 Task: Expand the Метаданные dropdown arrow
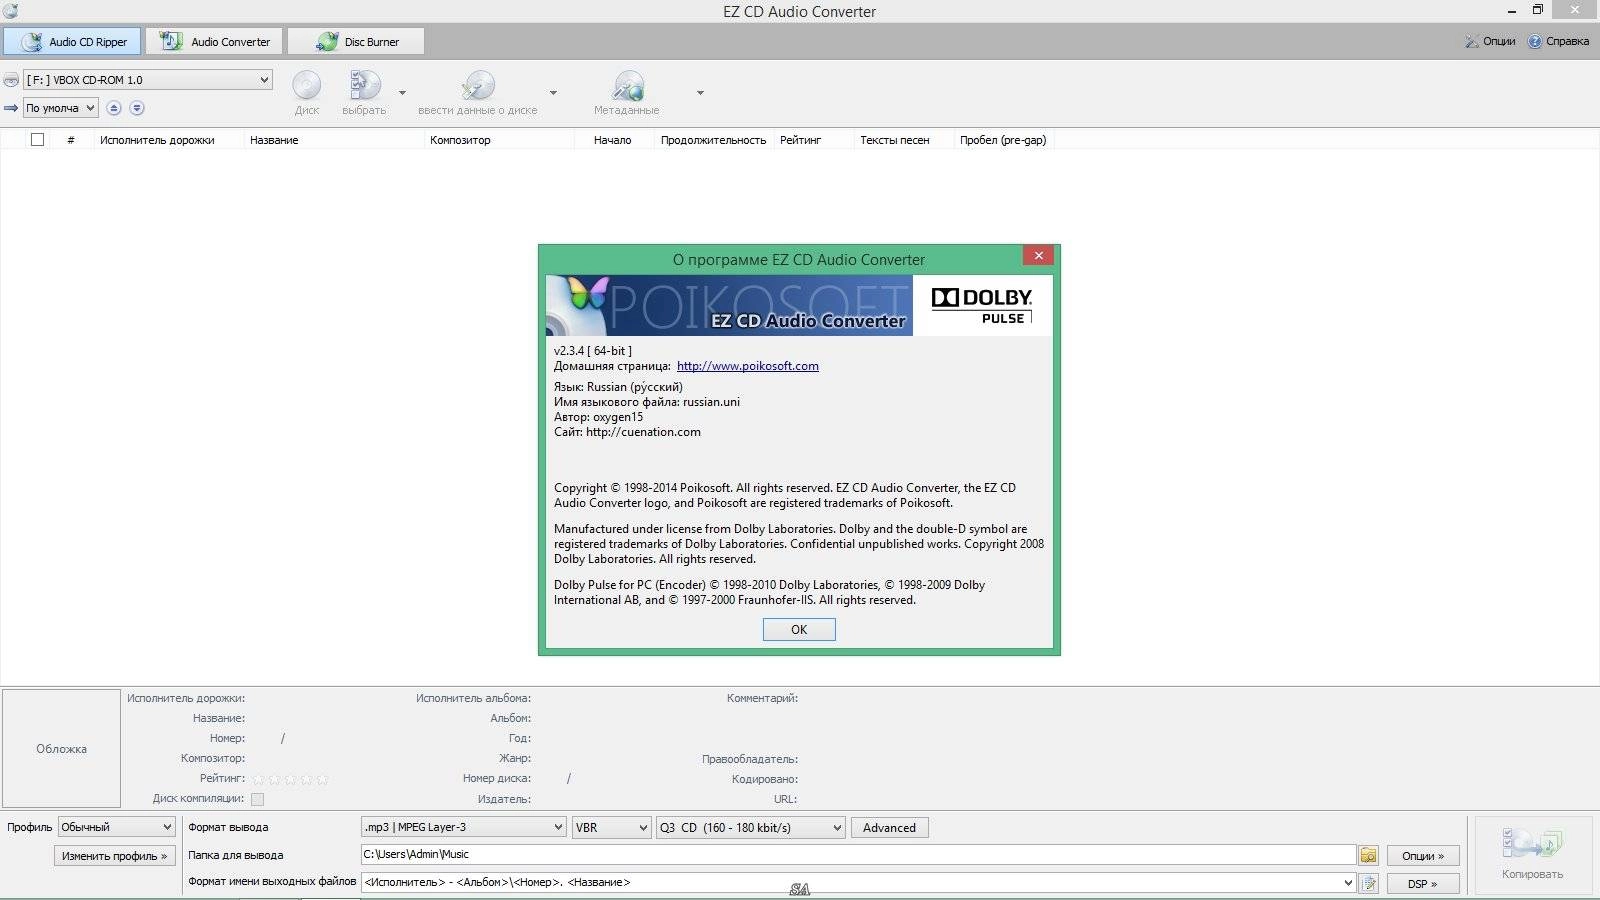pos(700,93)
